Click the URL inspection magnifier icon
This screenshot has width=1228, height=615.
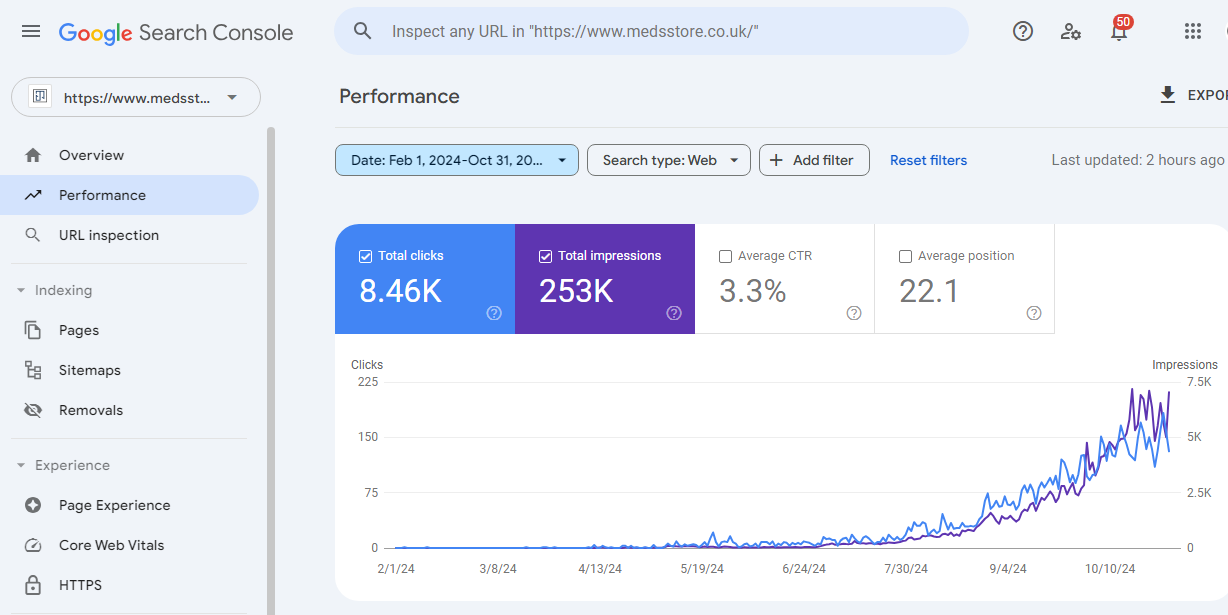pyautogui.click(x=33, y=235)
